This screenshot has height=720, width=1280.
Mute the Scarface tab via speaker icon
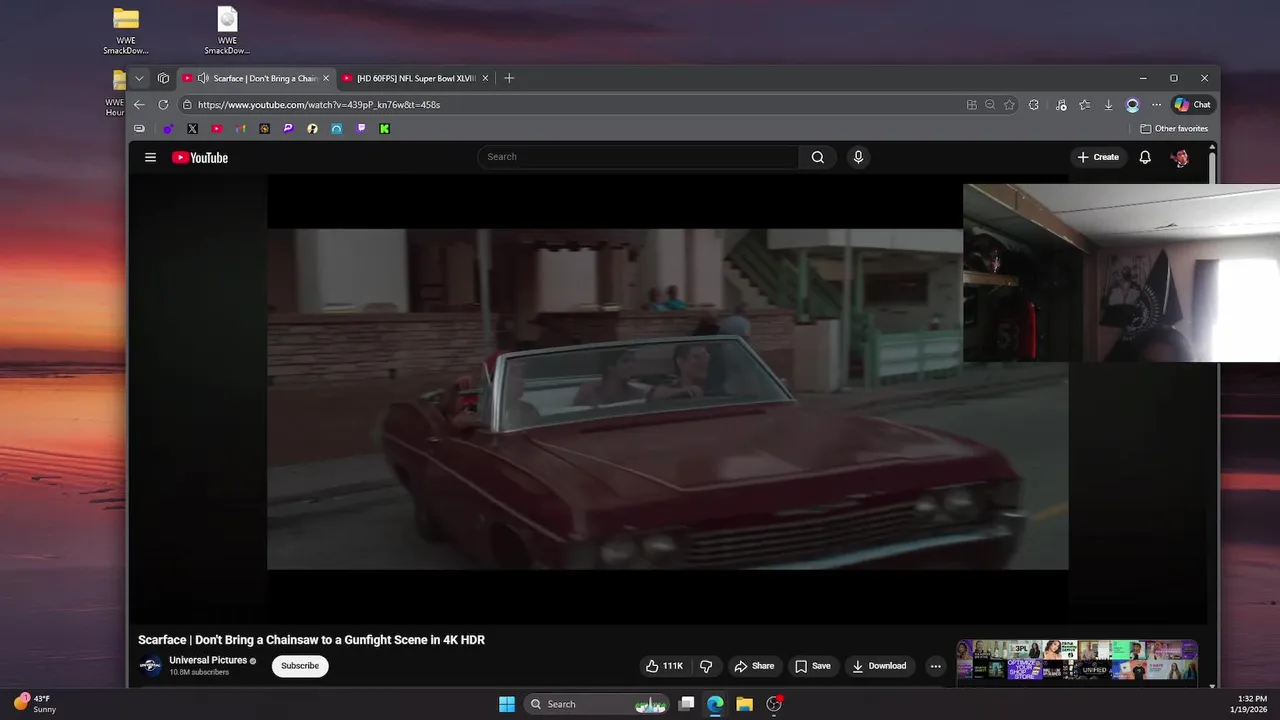pyautogui.click(x=203, y=78)
